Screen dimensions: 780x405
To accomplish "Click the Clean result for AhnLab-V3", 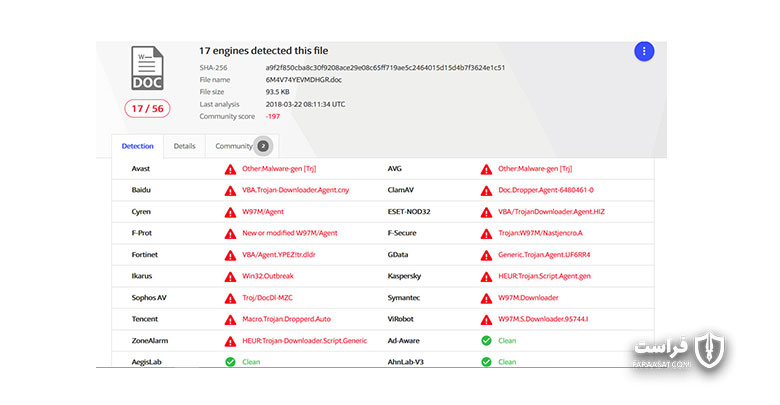I will click(507, 362).
